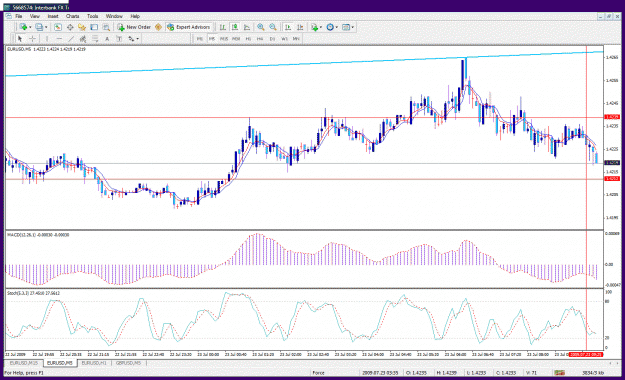Expand the Indicators dropdown arrow
The image size is (625, 380).
[321, 27]
